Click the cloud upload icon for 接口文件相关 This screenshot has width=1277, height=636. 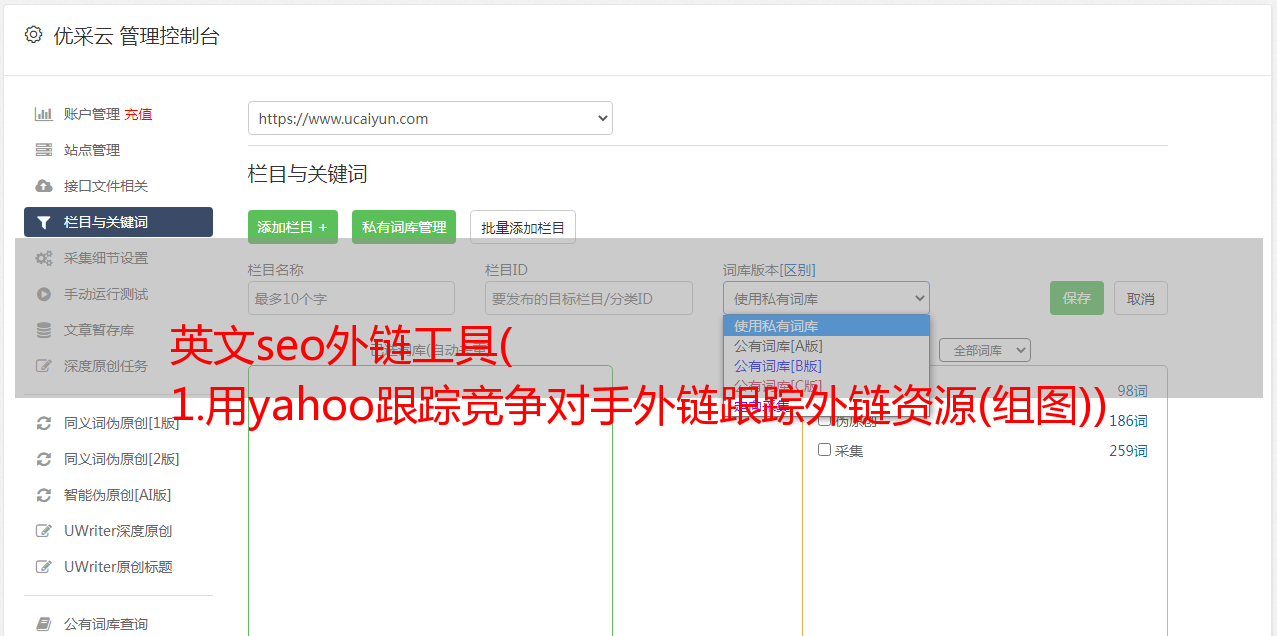tap(44, 186)
